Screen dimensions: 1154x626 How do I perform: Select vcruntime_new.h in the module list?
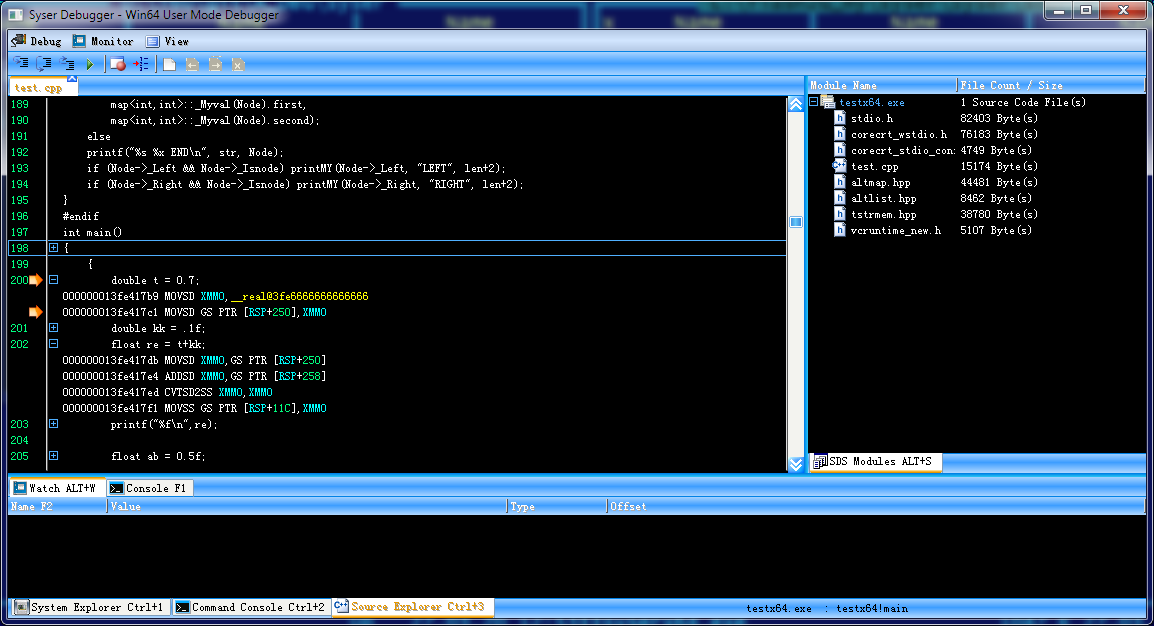click(896, 230)
